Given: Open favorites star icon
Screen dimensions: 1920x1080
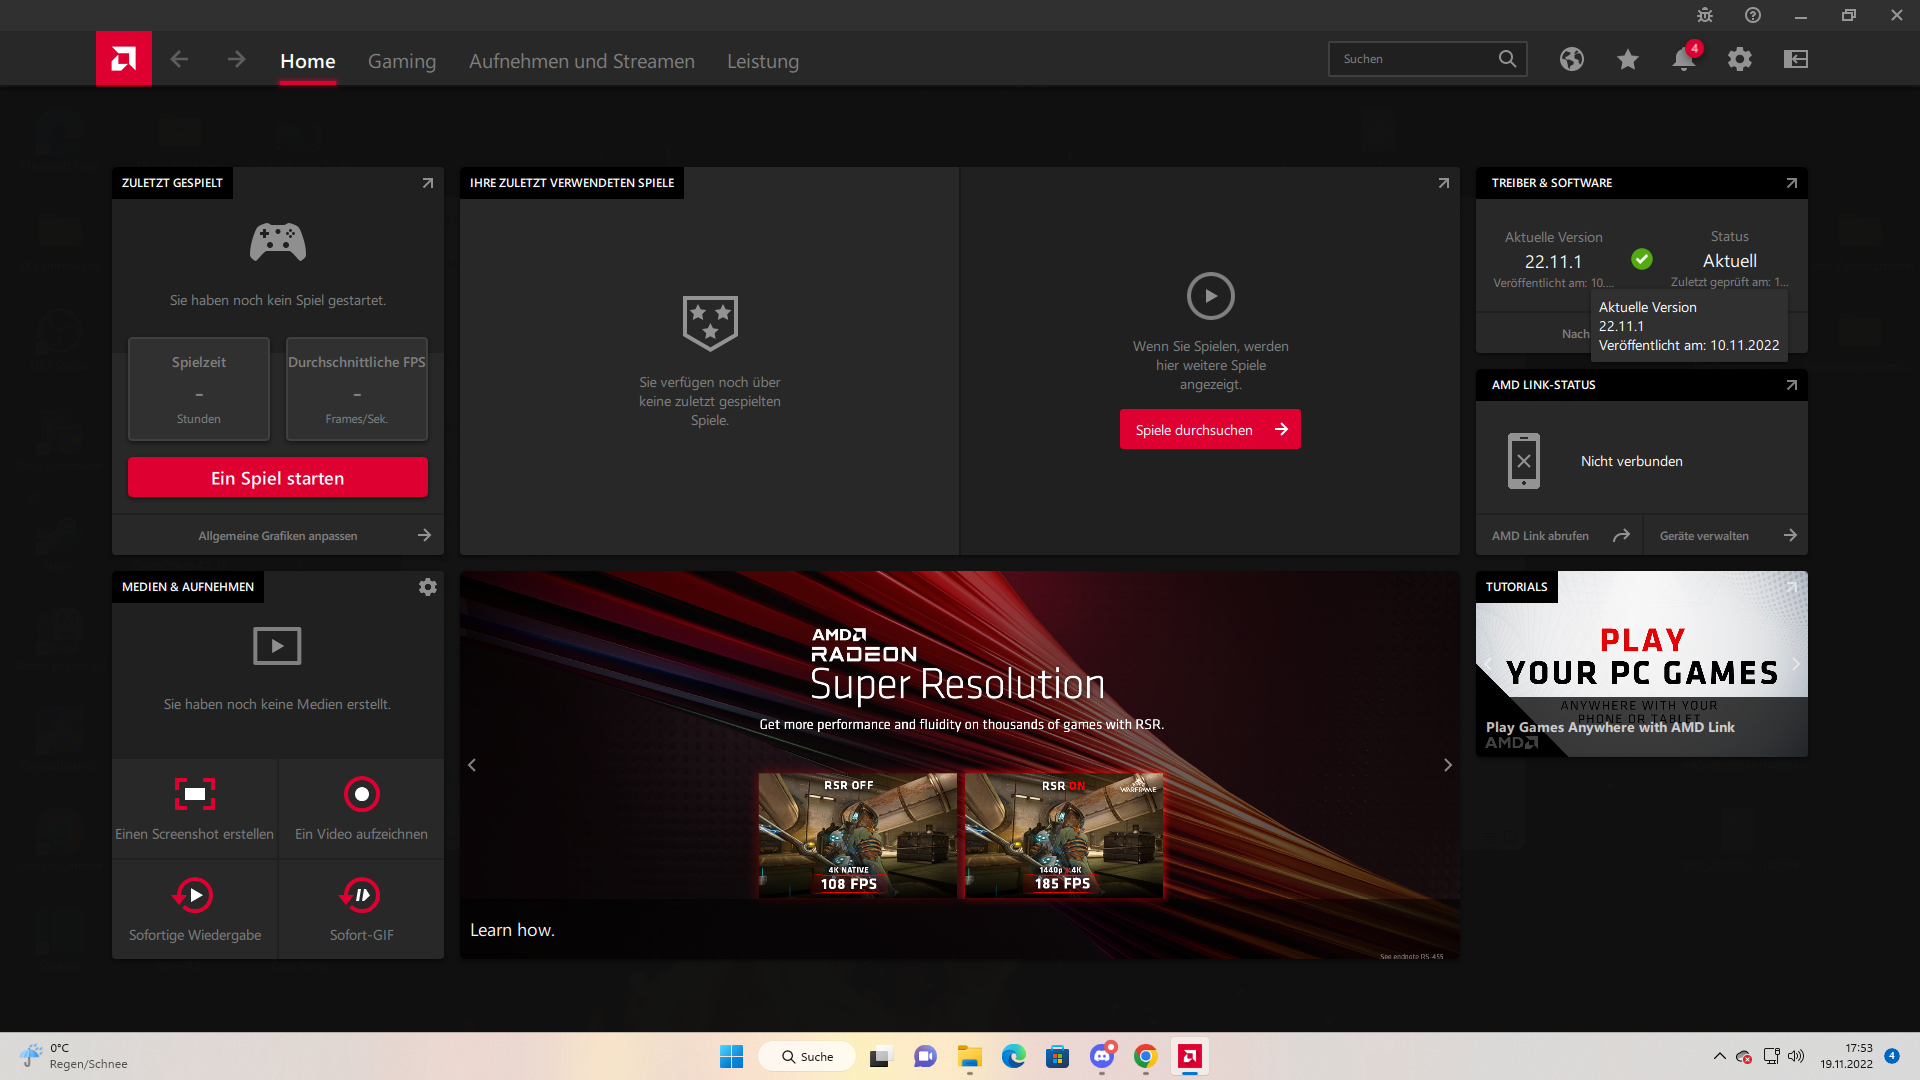Looking at the screenshot, I should point(1627,60).
